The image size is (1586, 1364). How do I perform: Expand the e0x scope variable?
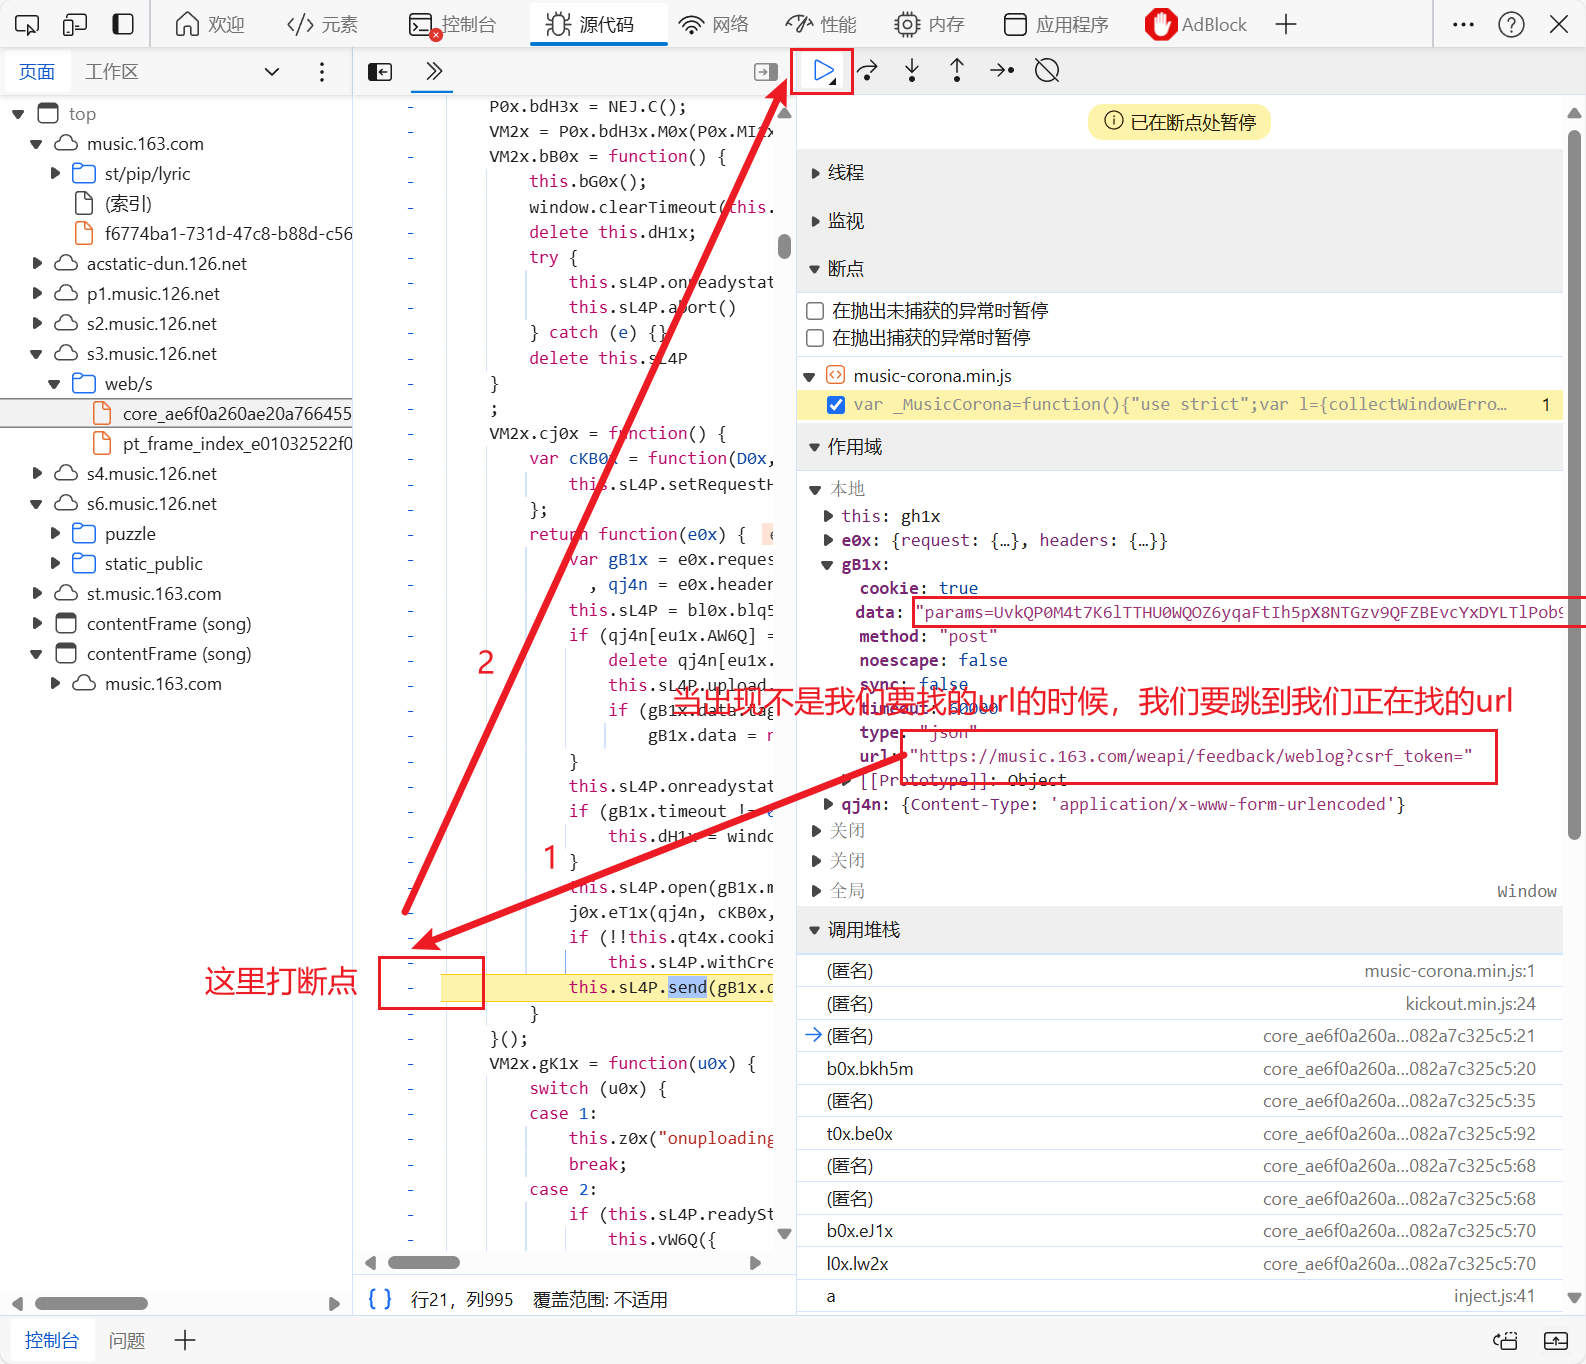[x=828, y=540]
